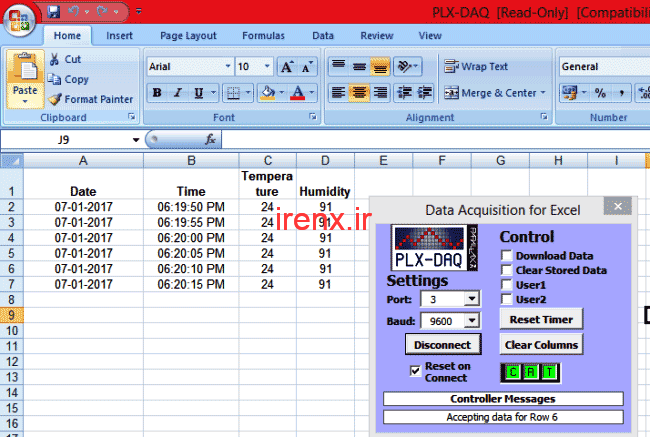The height and width of the screenshot is (437, 650).
Task: Click the Office button logo
Action: pos(19,19)
